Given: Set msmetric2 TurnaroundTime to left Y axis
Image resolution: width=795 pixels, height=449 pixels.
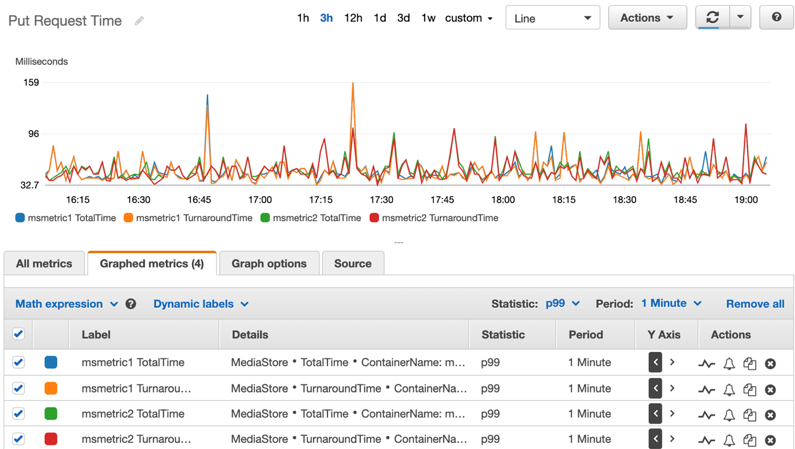Looking at the screenshot, I should pos(655,438).
